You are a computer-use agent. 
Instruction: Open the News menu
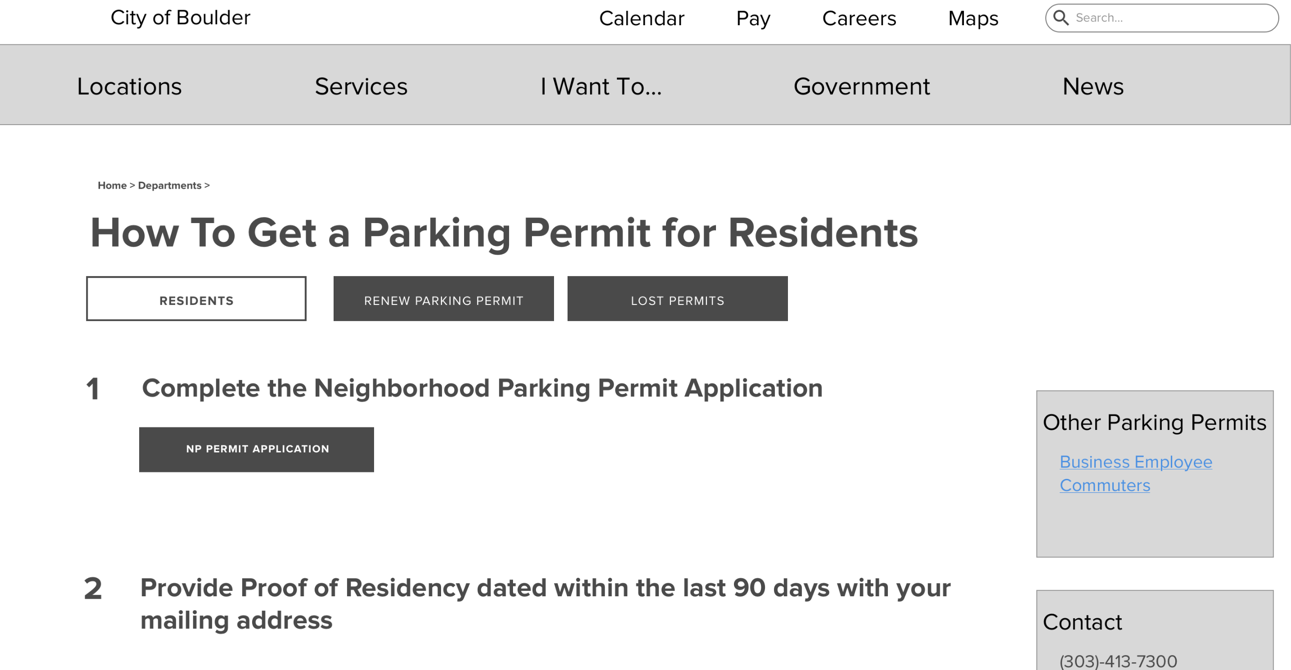point(1093,86)
